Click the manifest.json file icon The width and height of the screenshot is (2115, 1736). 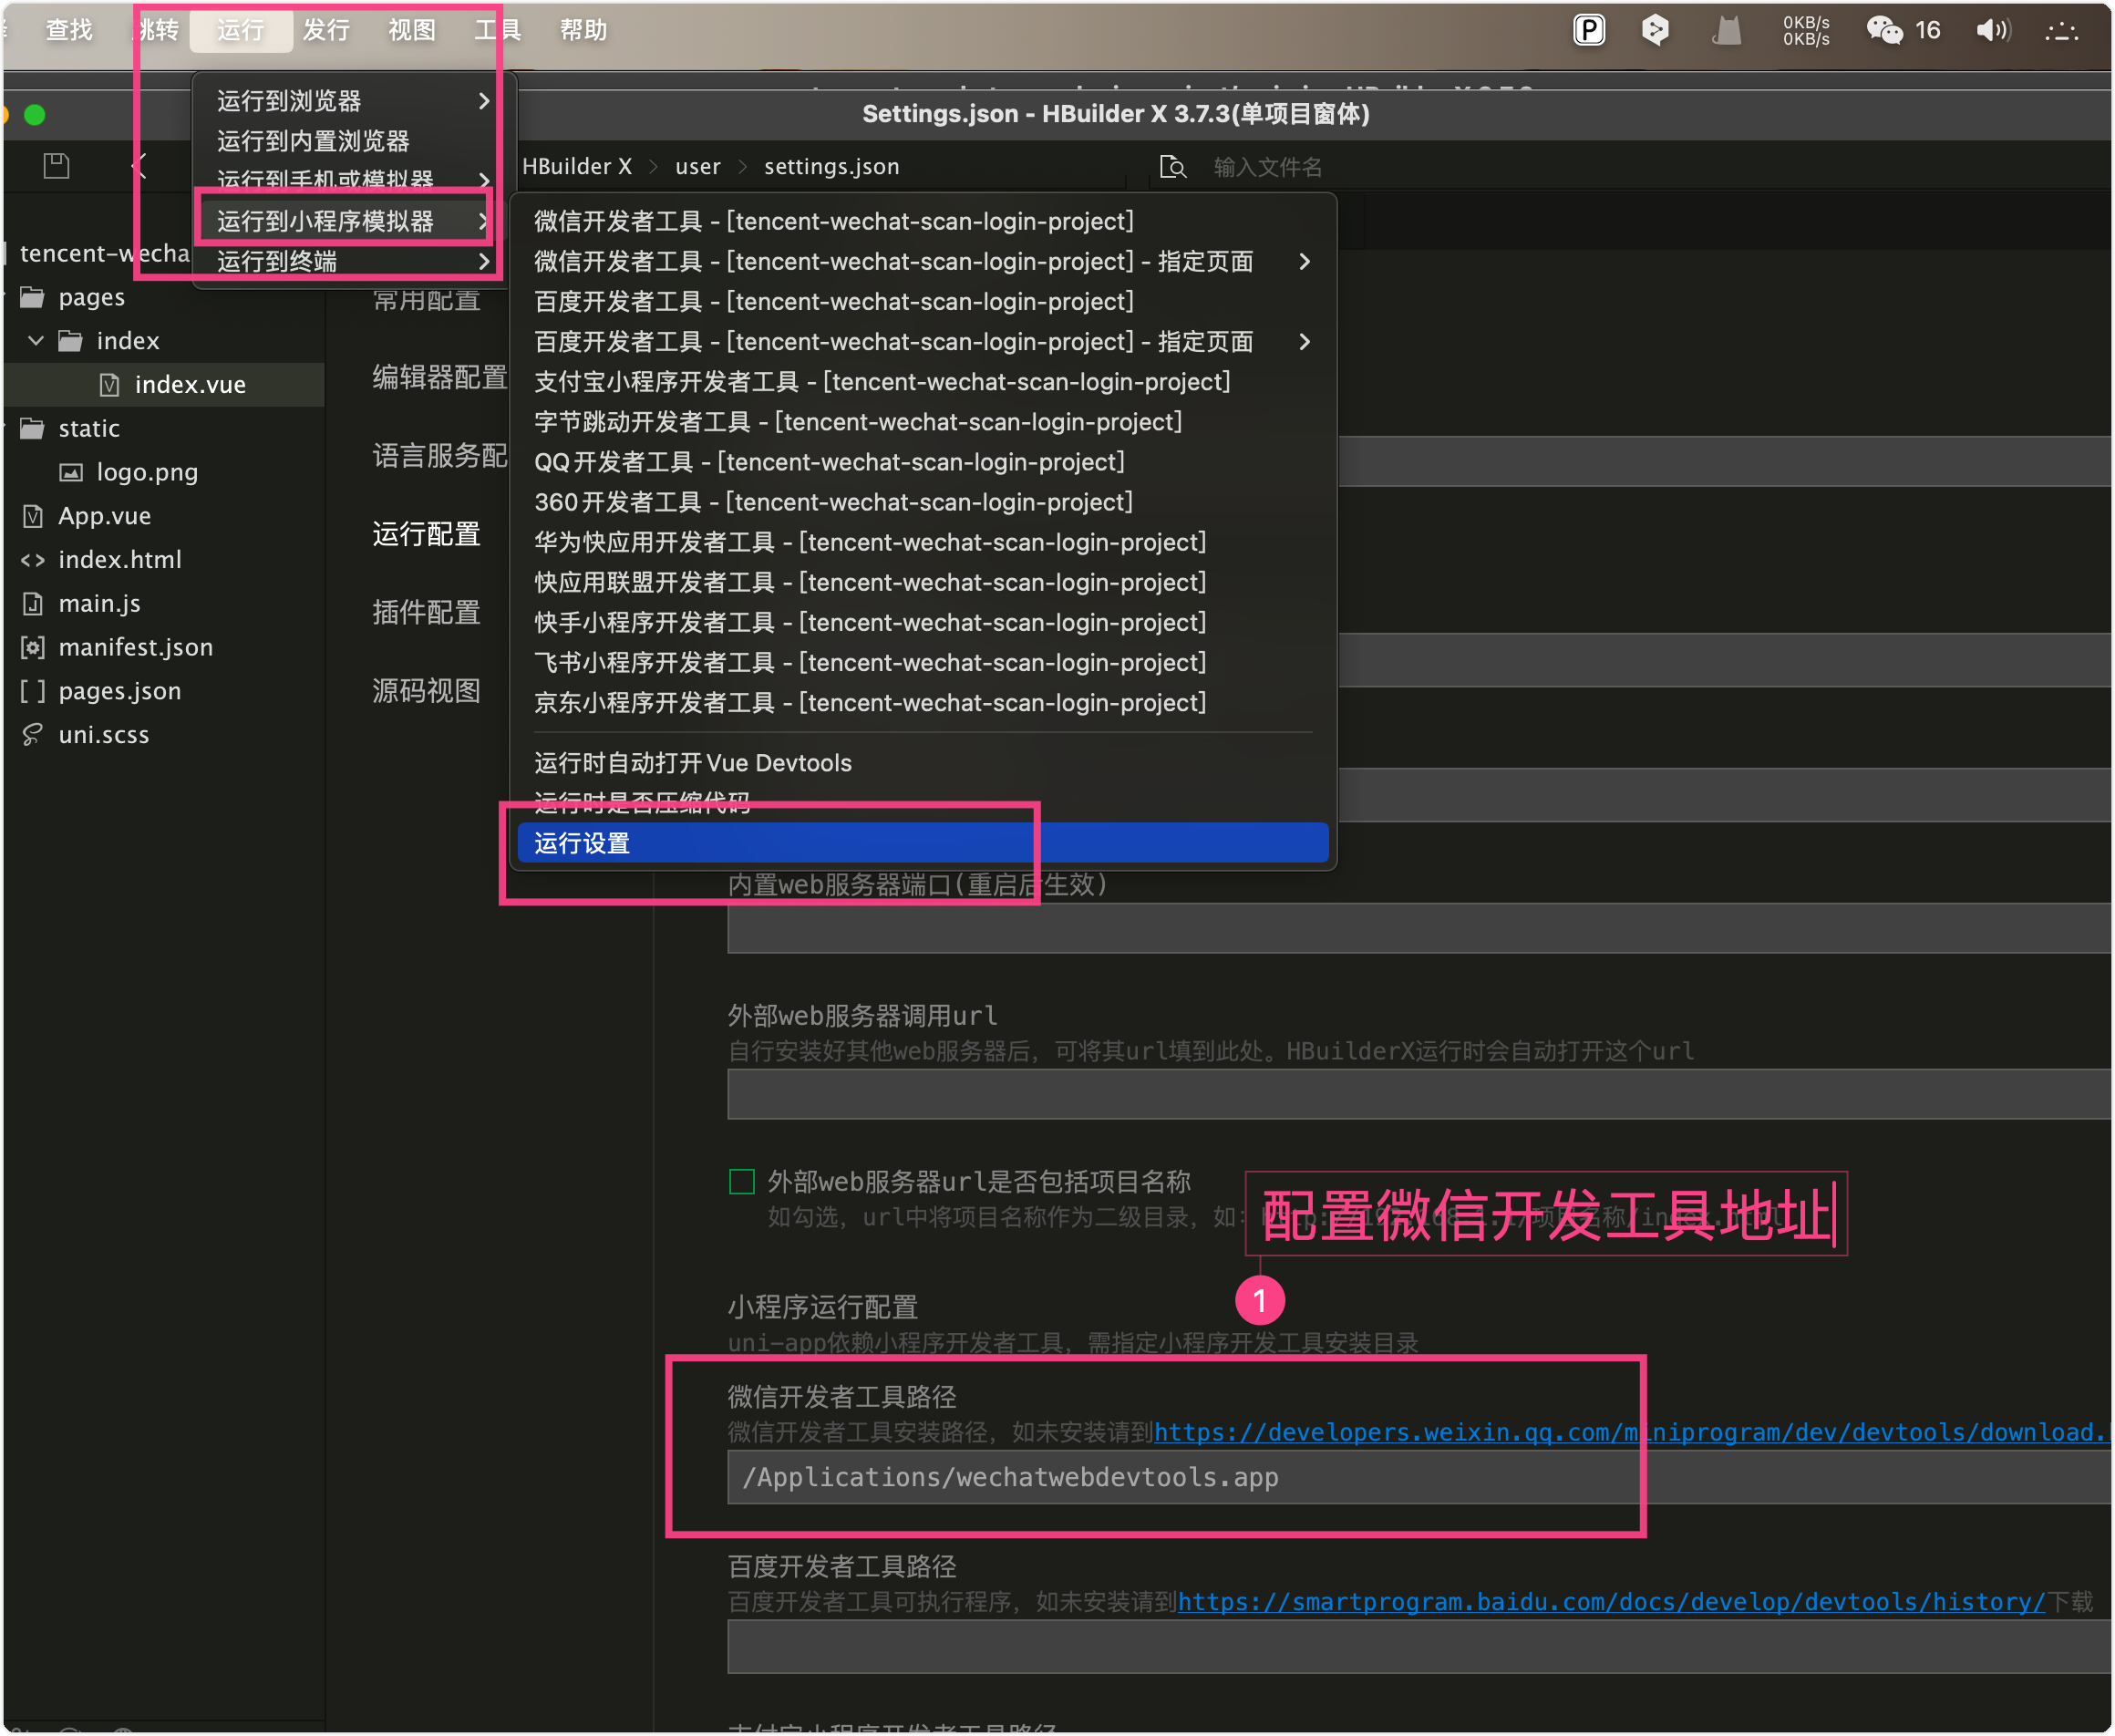(x=33, y=648)
